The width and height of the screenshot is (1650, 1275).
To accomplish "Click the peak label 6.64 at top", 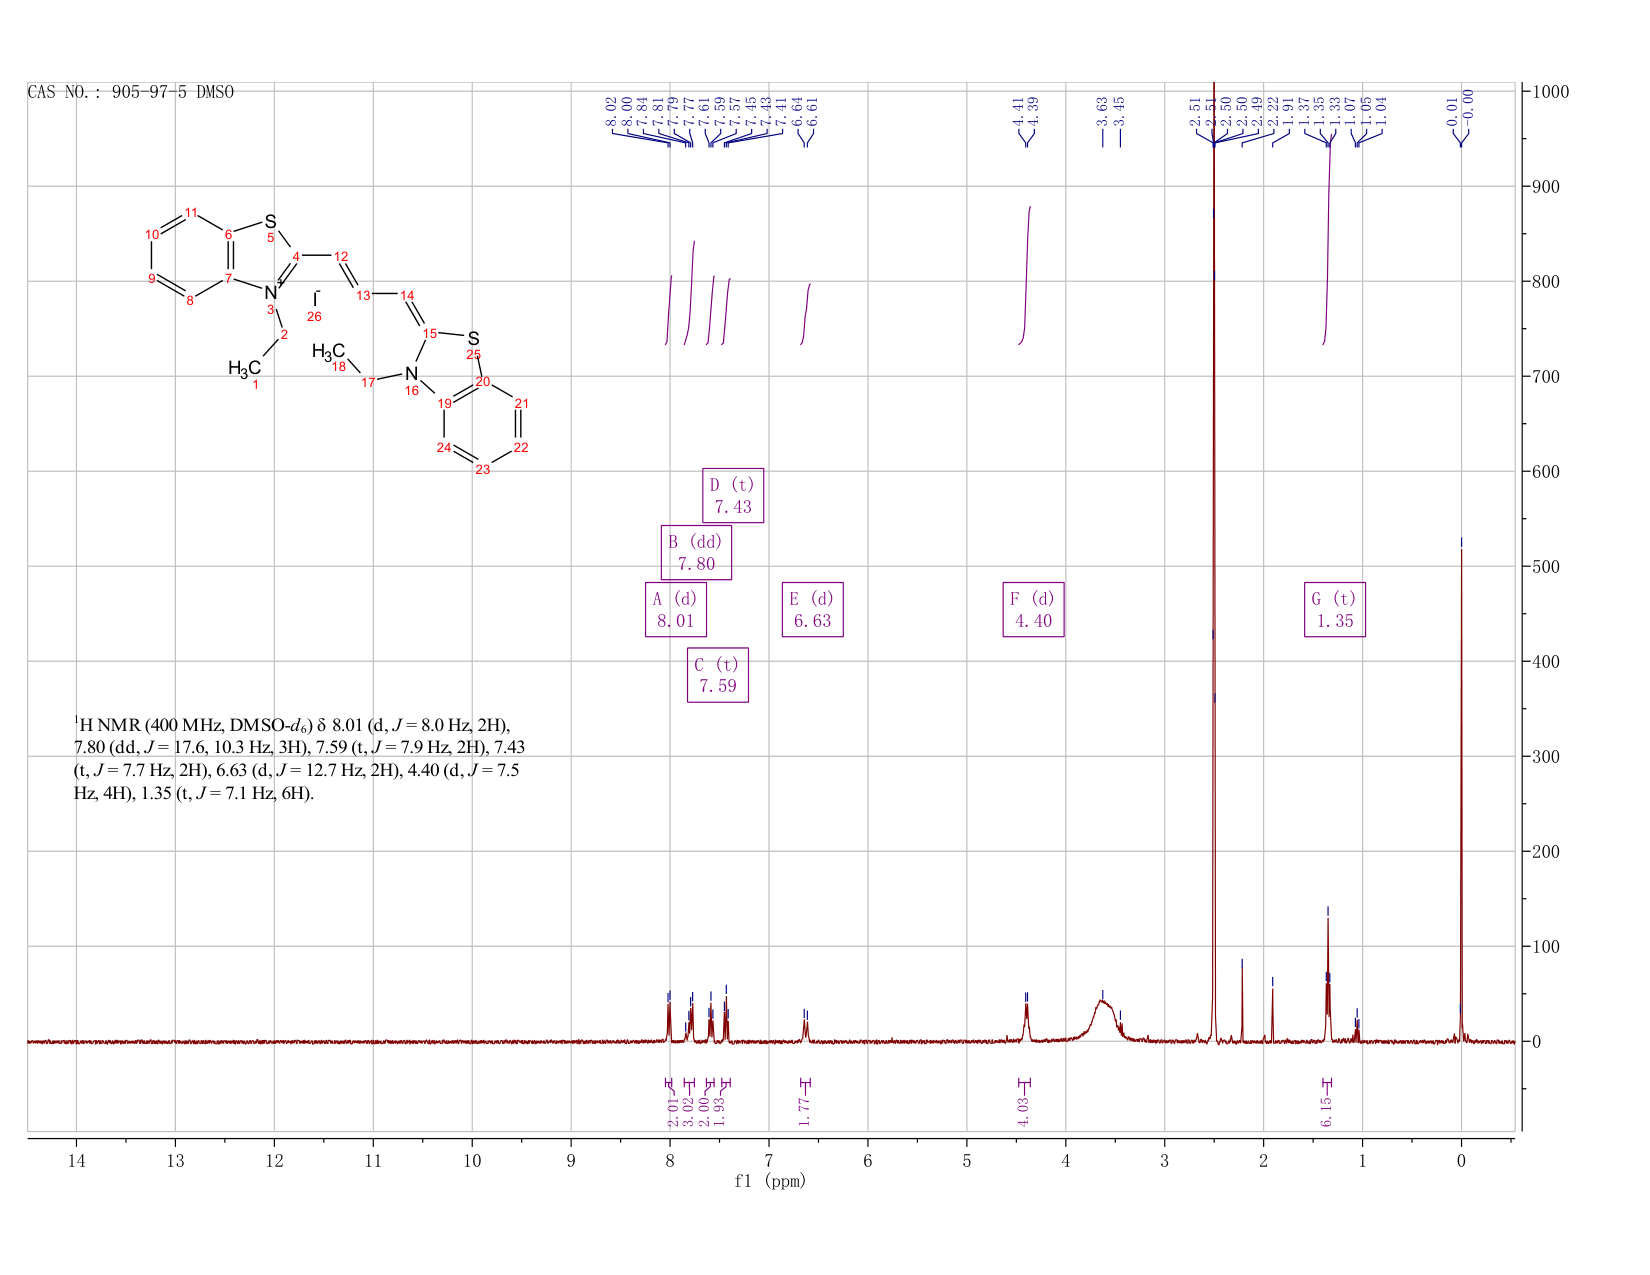I will click(798, 111).
